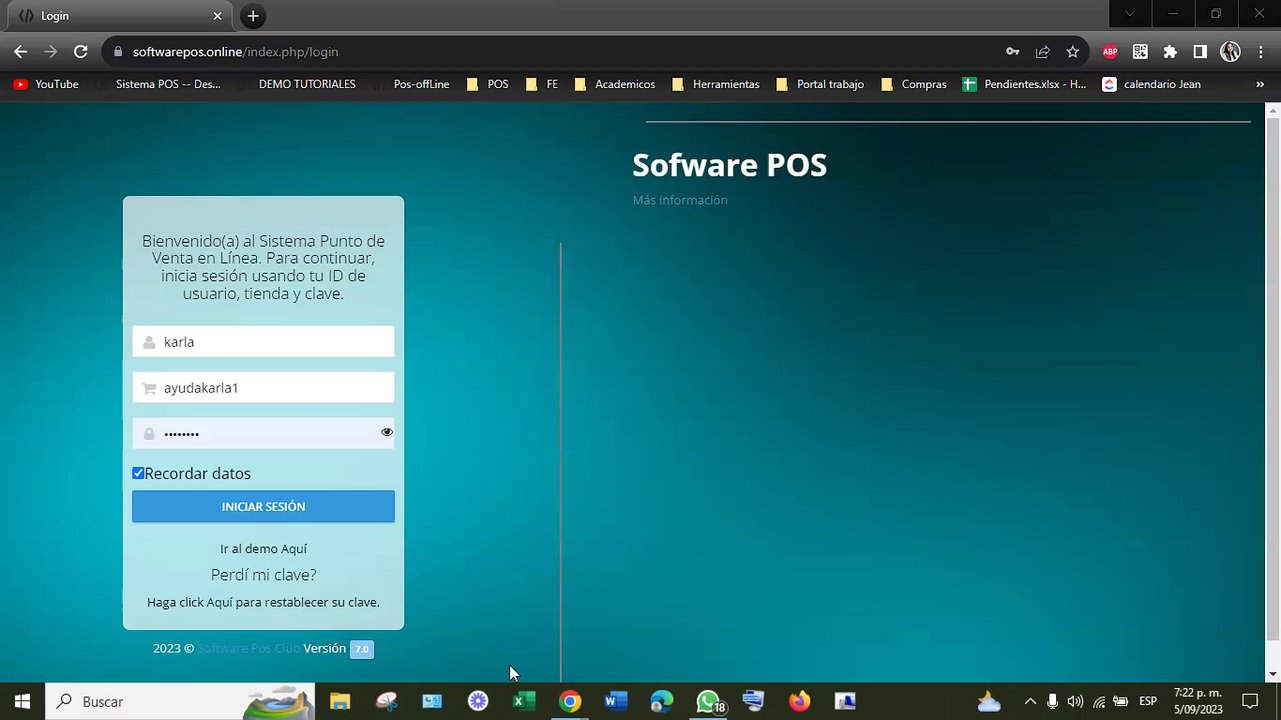Open the ABP adblock extension

1110,52
